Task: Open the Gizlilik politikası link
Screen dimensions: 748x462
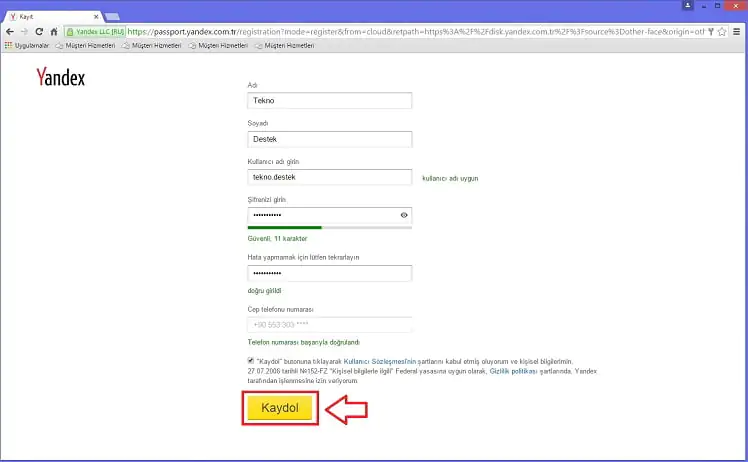Action: pyautogui.click(x=513, y=371)
